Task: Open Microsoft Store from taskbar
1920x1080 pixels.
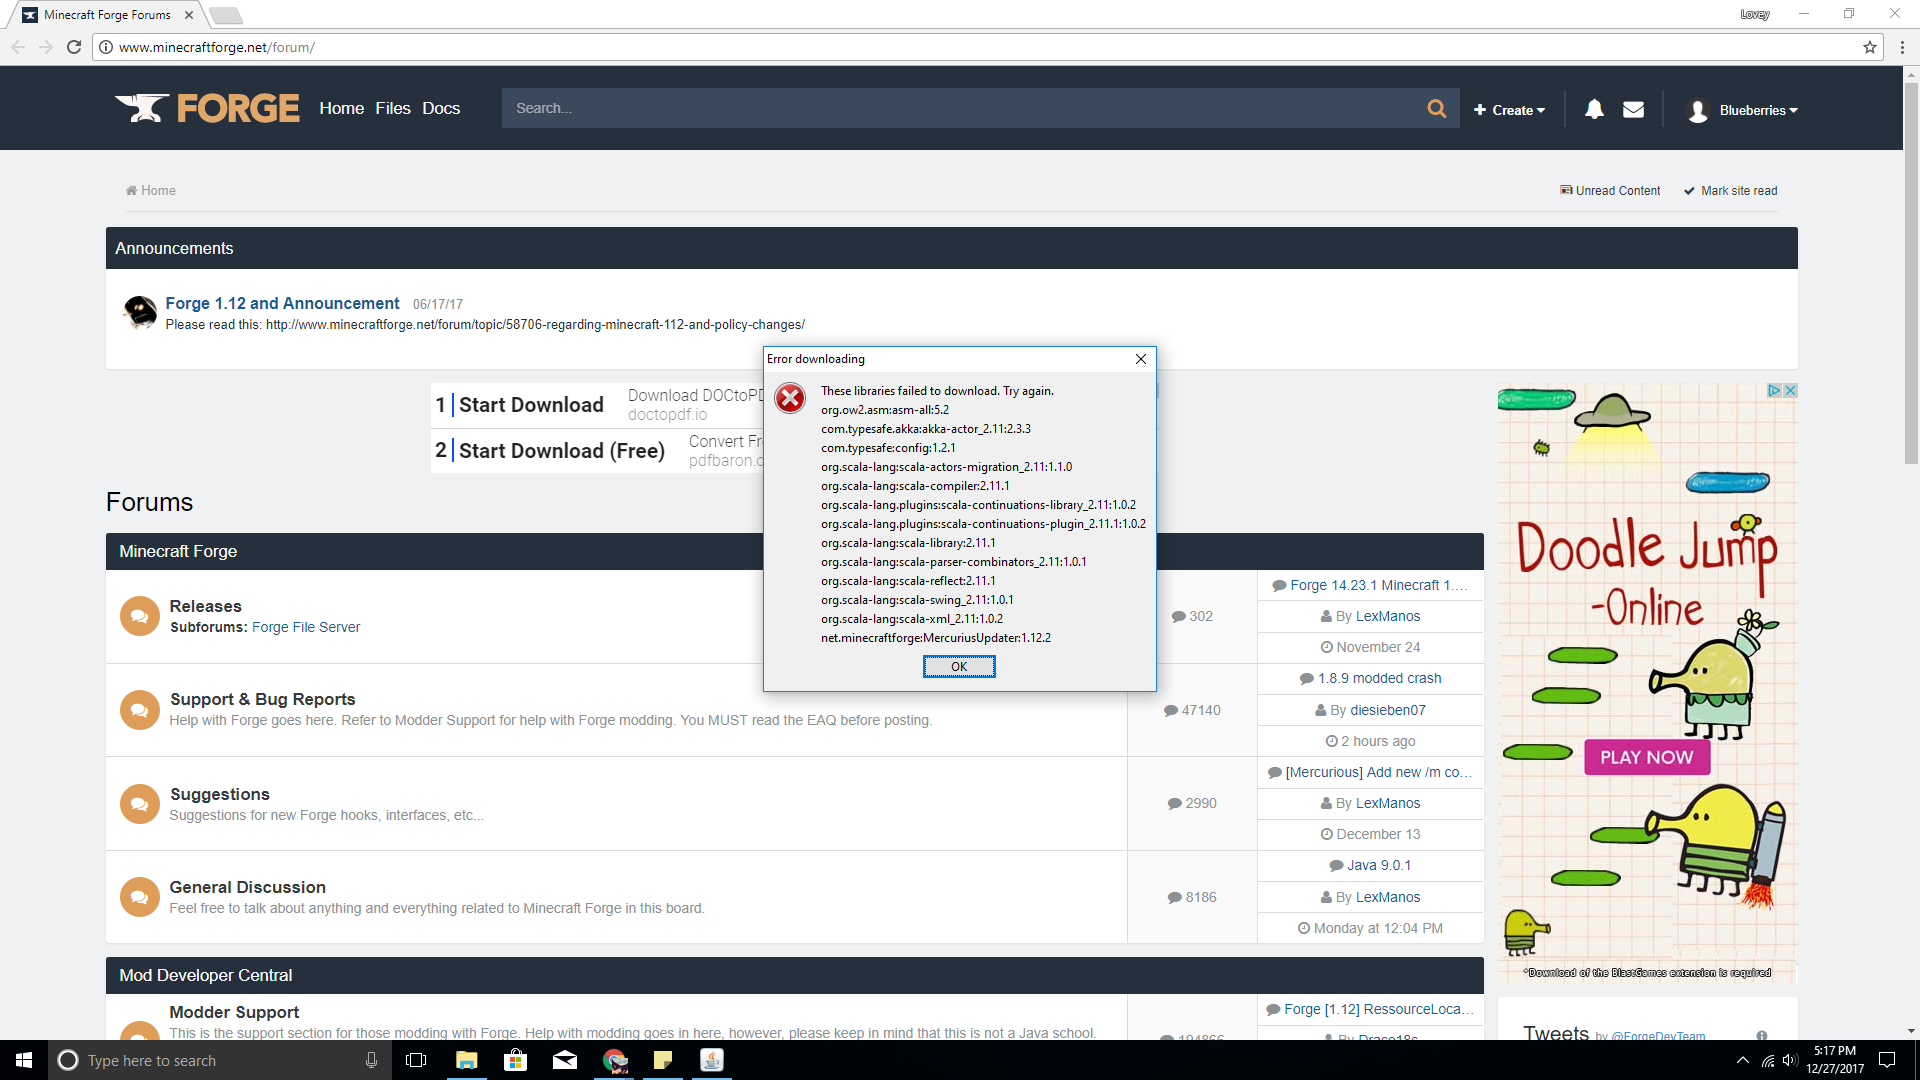Action: pyautogui.click(x=515, y=1060)
